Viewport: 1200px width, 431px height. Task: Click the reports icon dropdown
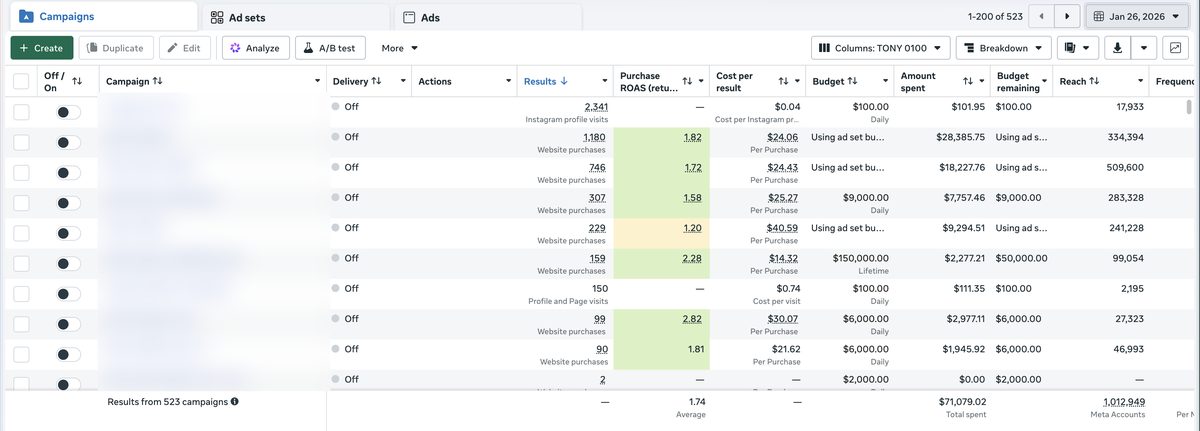click(x=1077, y=48)
